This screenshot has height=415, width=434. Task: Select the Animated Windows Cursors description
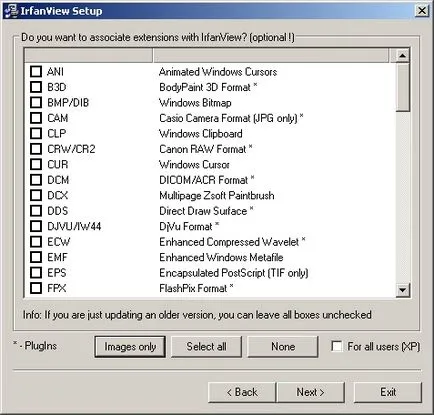pyautogui.click(x=218, y=72)
